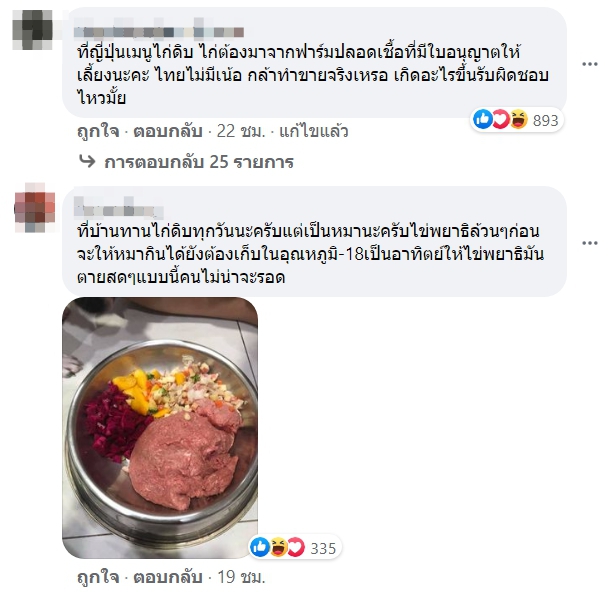The height and width of the screenshot is (599, 608).
Task: Open the 19 ชม. timestamp link
Action: tap(241, 577)
